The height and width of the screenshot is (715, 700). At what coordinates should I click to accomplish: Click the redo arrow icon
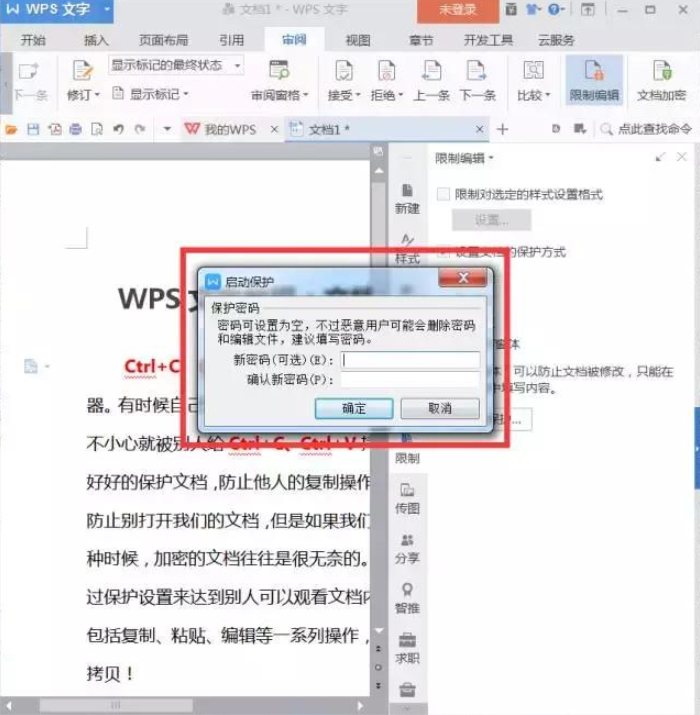140,130
